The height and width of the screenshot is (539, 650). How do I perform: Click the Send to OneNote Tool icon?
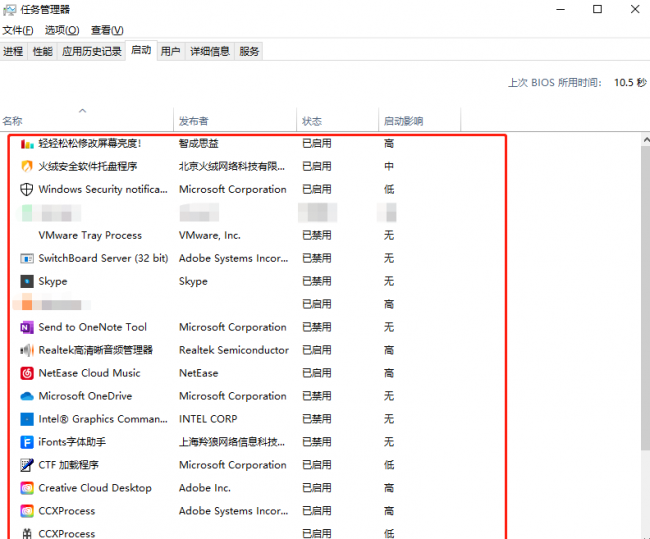[27, 328]
